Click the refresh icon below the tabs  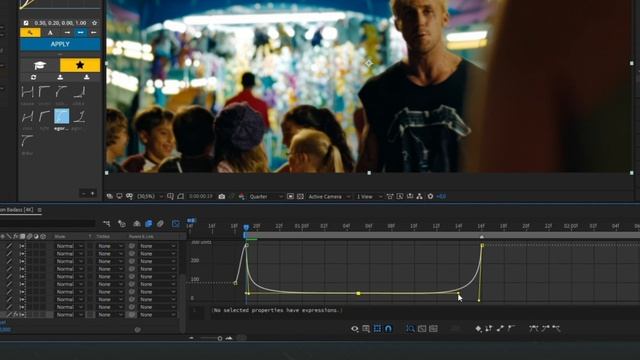(33, 77)
